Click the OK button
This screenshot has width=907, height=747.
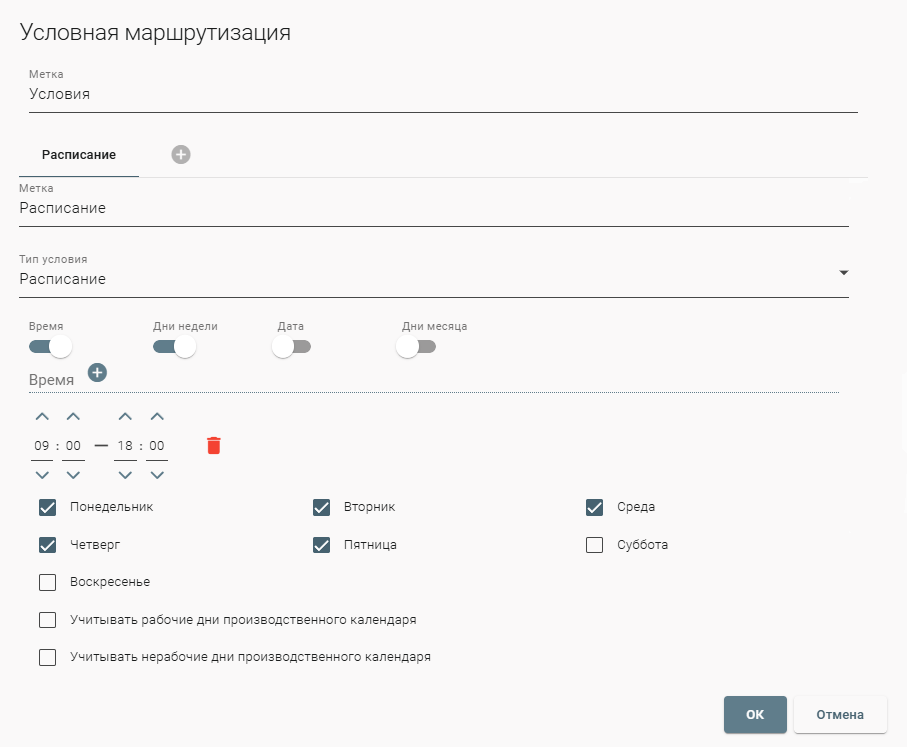coord(755,715)
